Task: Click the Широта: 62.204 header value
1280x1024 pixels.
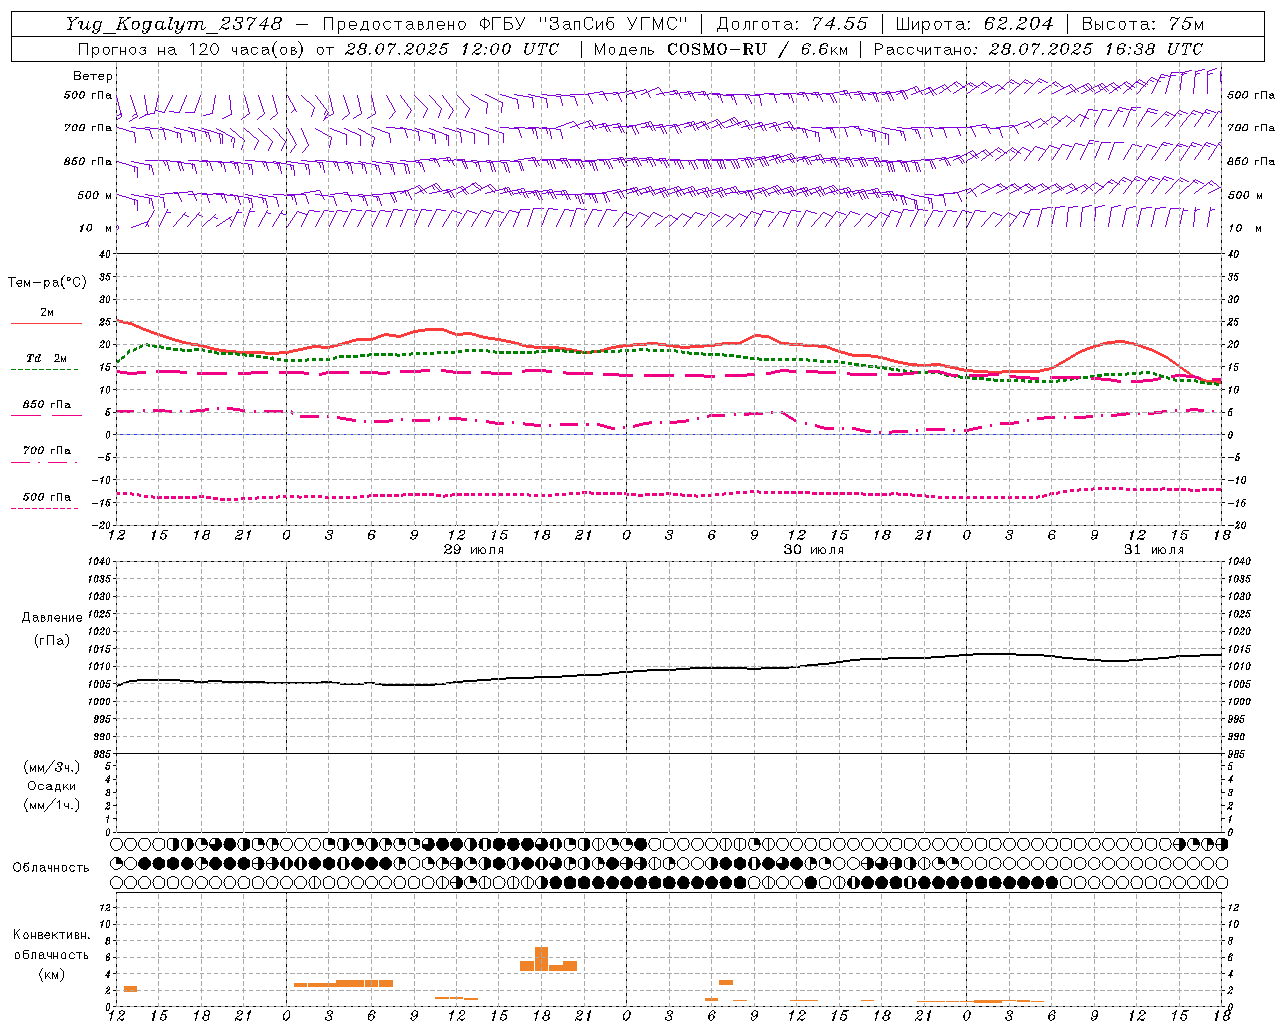Action: (x=974, y=24)
